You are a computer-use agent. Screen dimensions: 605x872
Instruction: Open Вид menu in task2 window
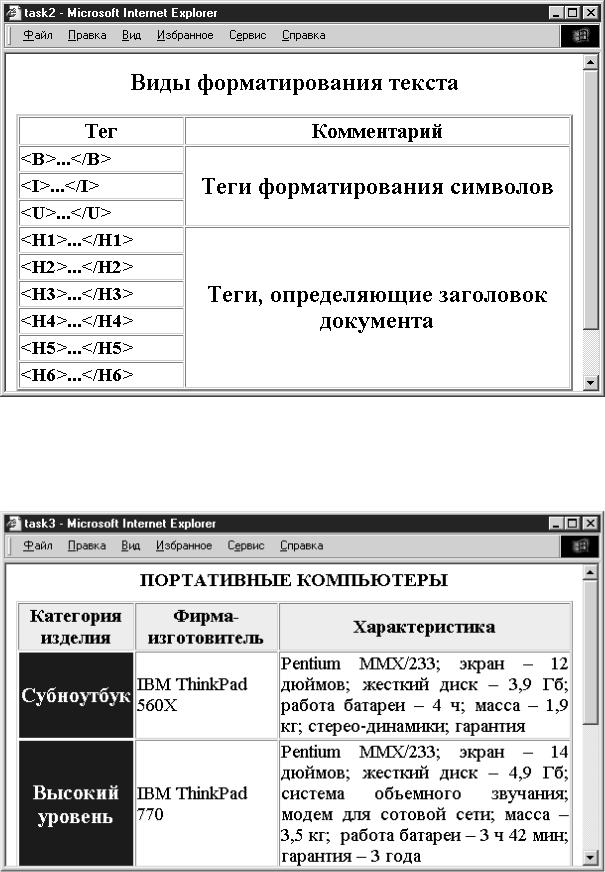(x=131, y=35)
